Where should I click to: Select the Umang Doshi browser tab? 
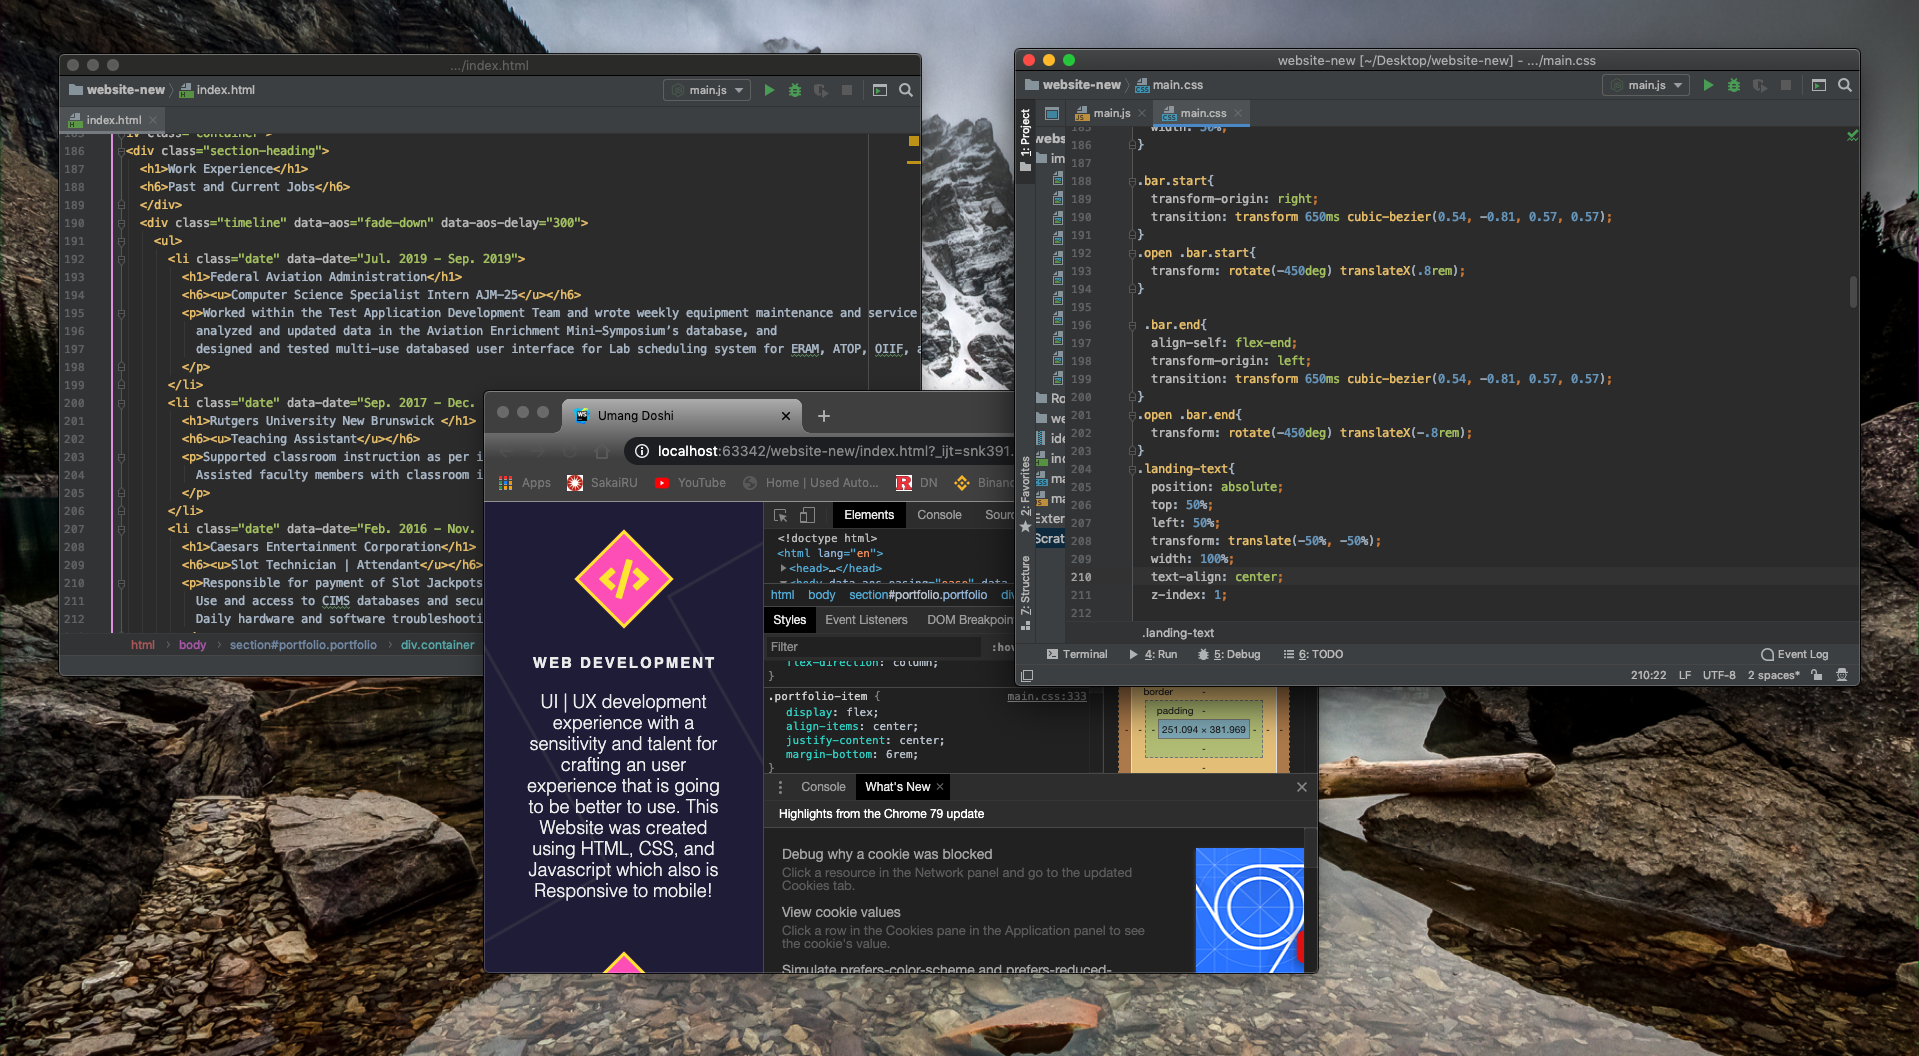tap(680, 416)
